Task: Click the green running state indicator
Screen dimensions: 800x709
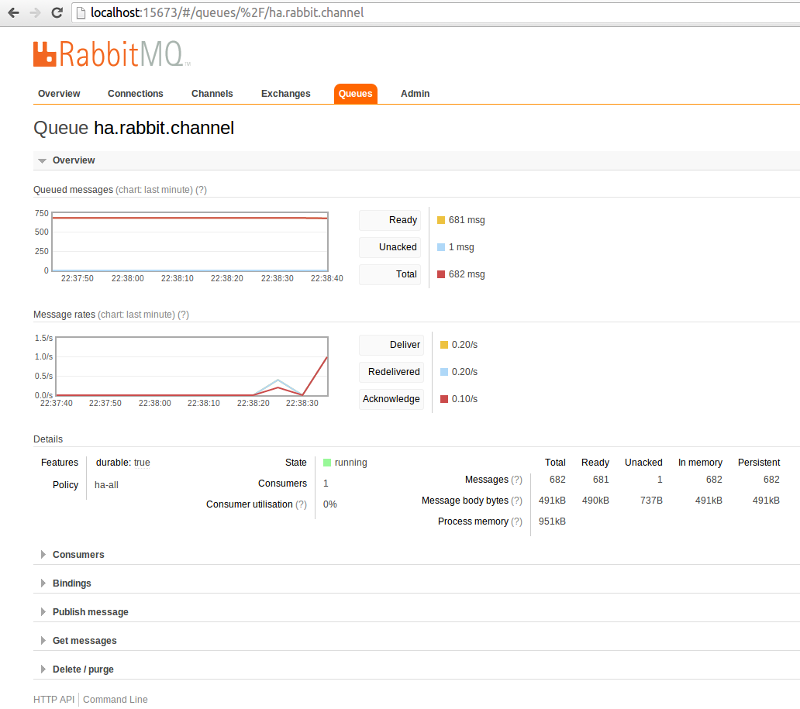Action: (x=327, y=463)
